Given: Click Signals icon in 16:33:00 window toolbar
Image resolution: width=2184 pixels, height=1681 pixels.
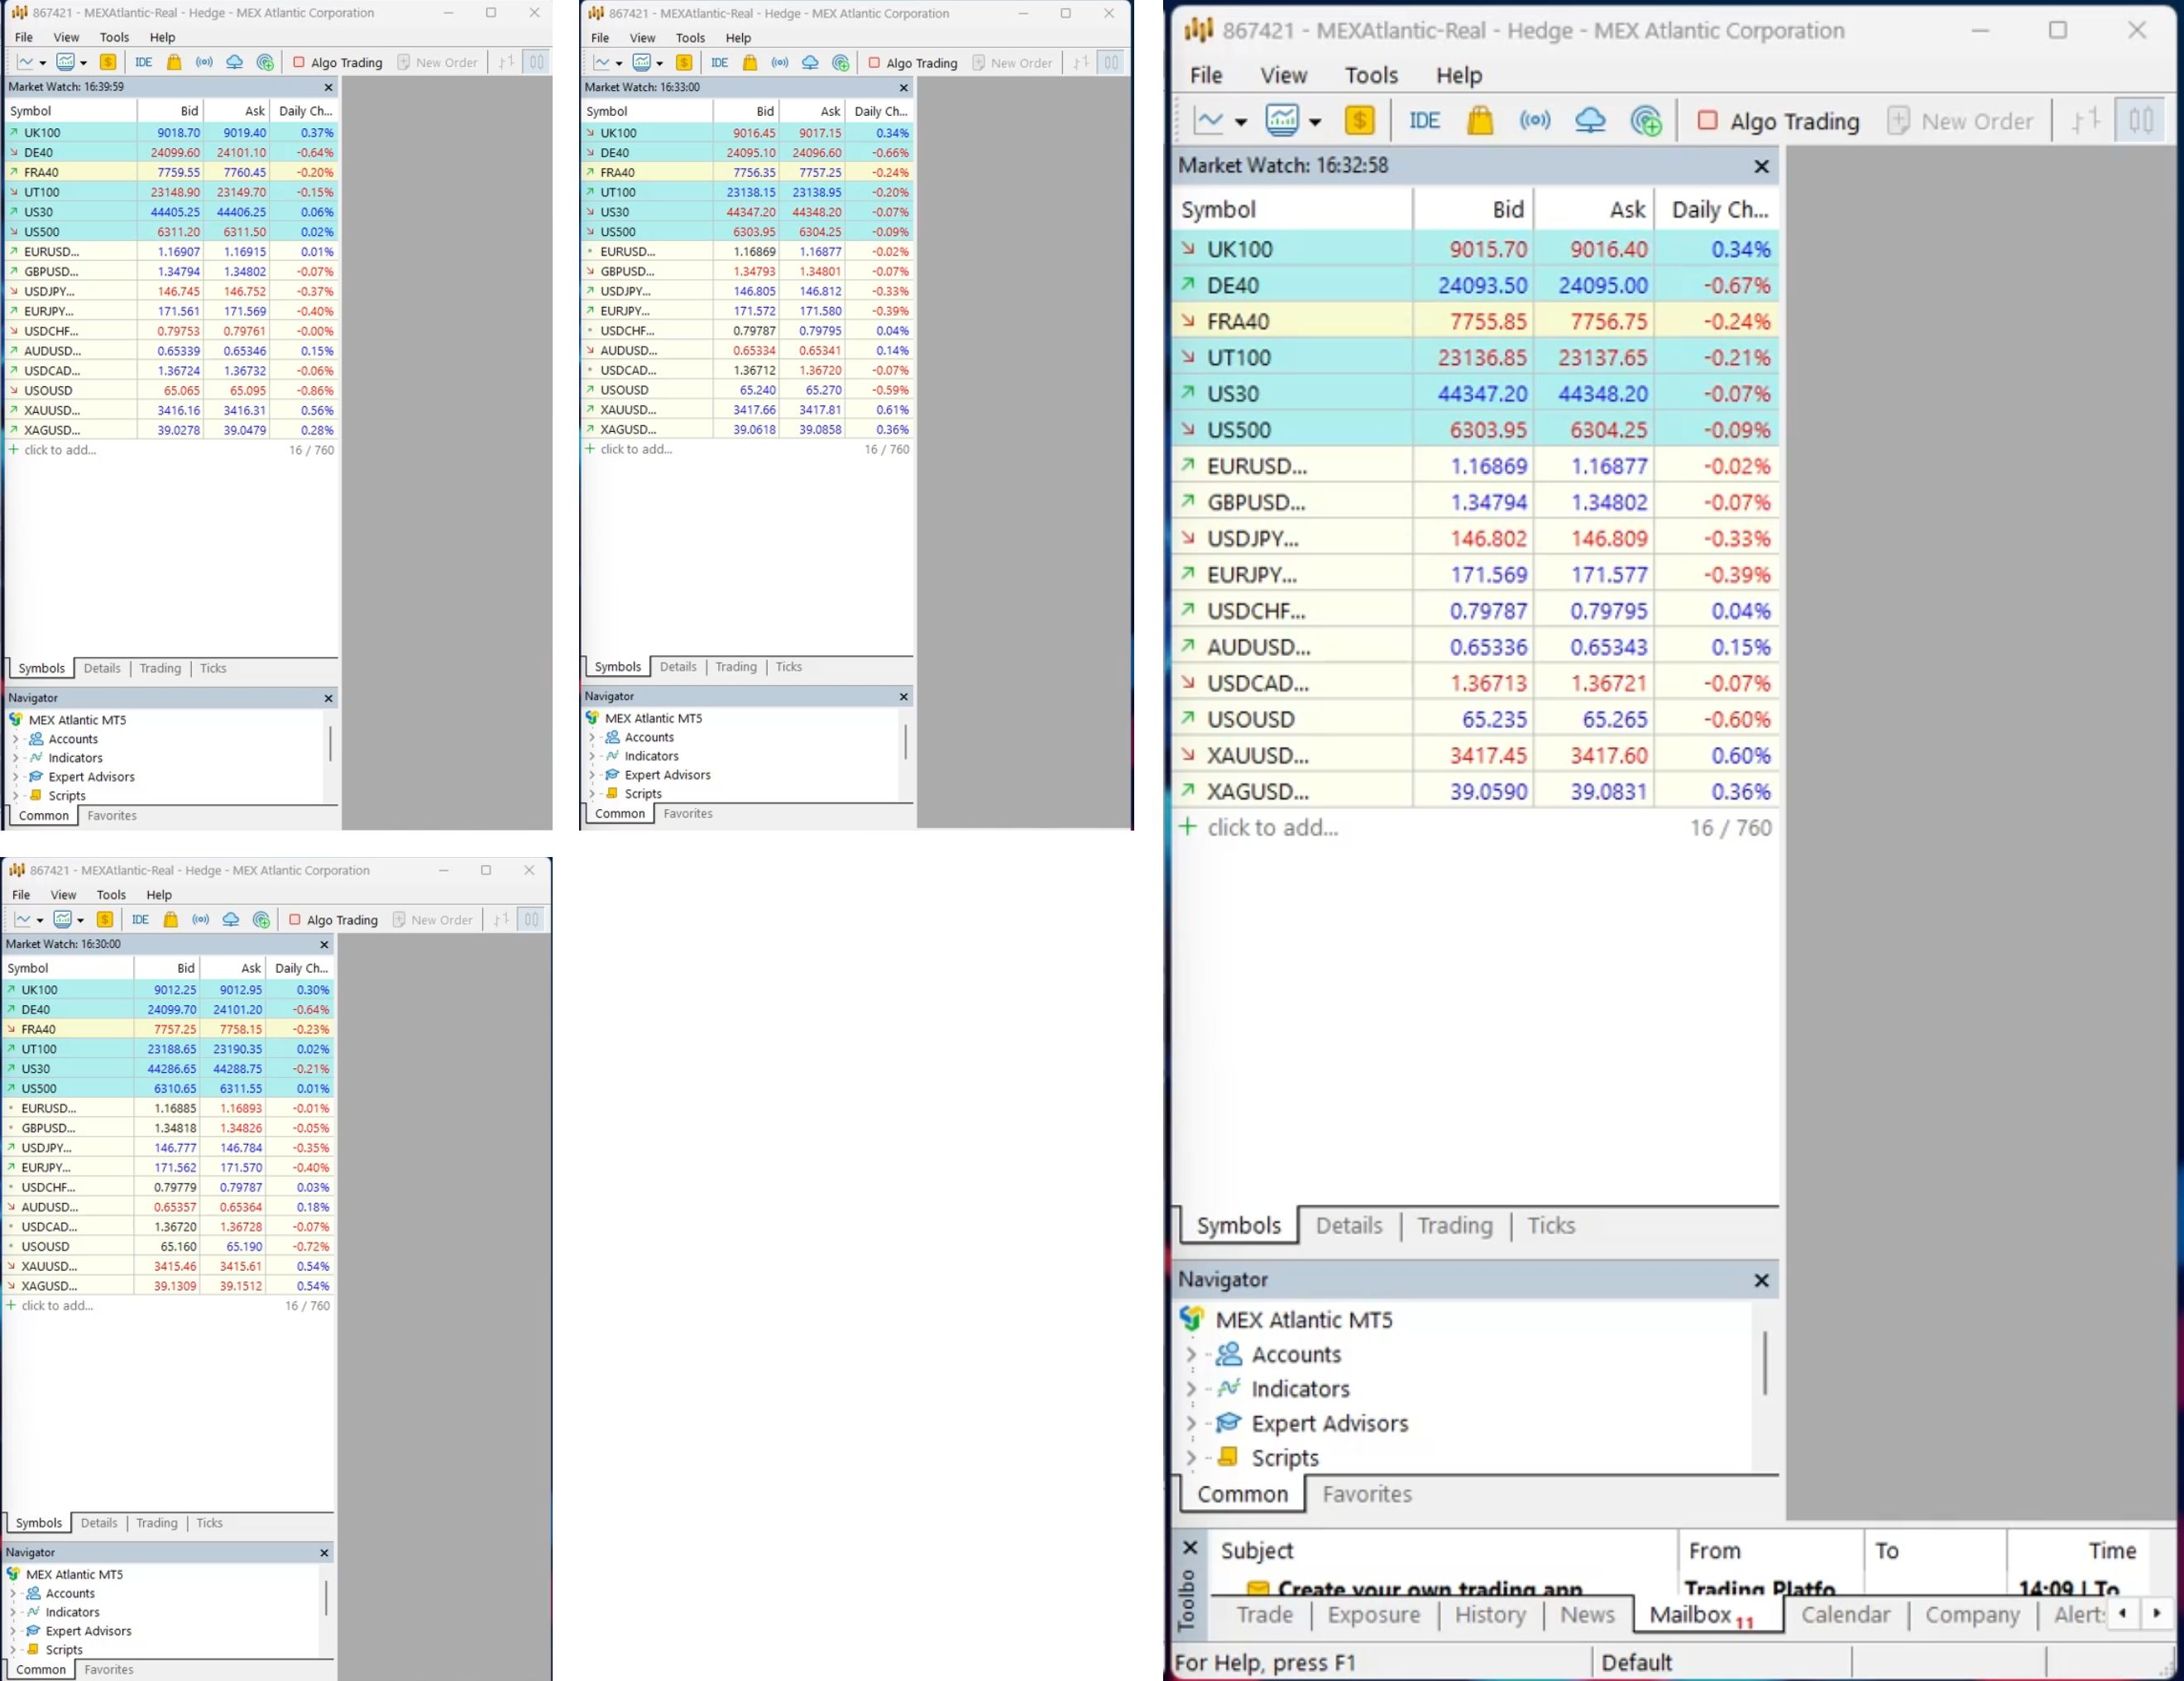Looking at the screenshot, I should 780,62.
